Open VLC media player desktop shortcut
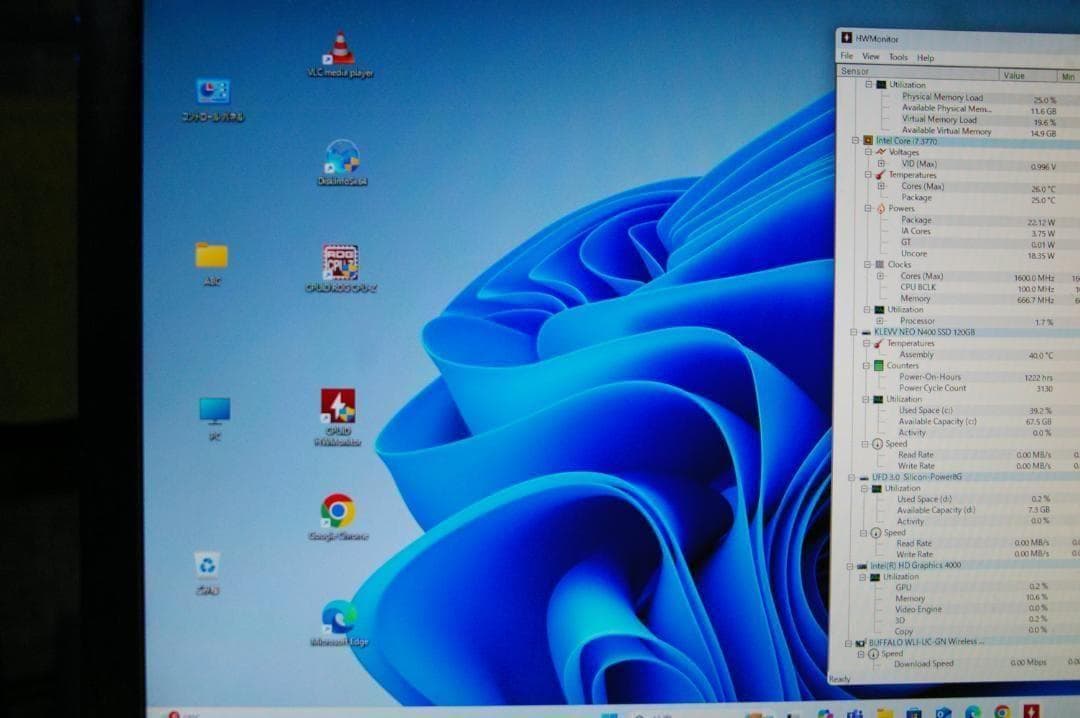 (342, 51)
